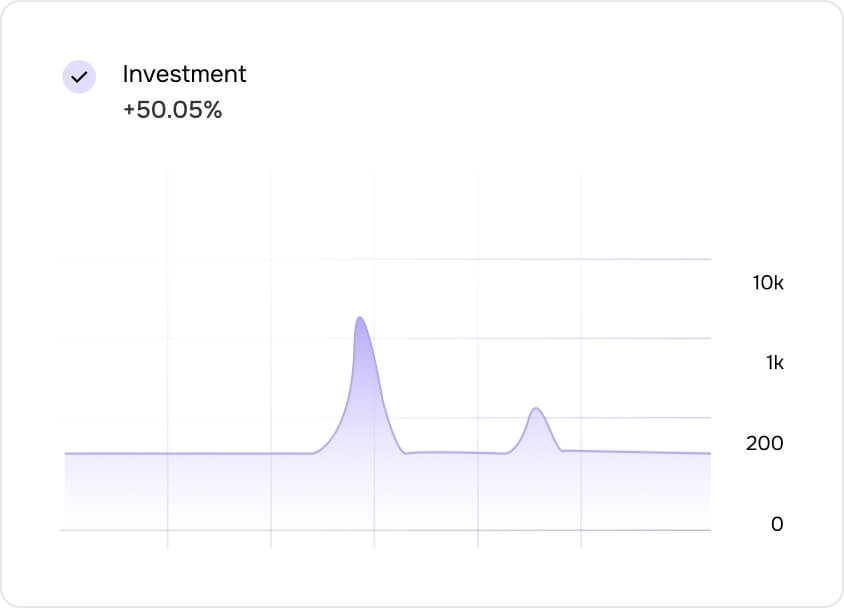Click the flat line between the two peaks
The width and height of the screenshot is (844, 608).
[455, 453]
